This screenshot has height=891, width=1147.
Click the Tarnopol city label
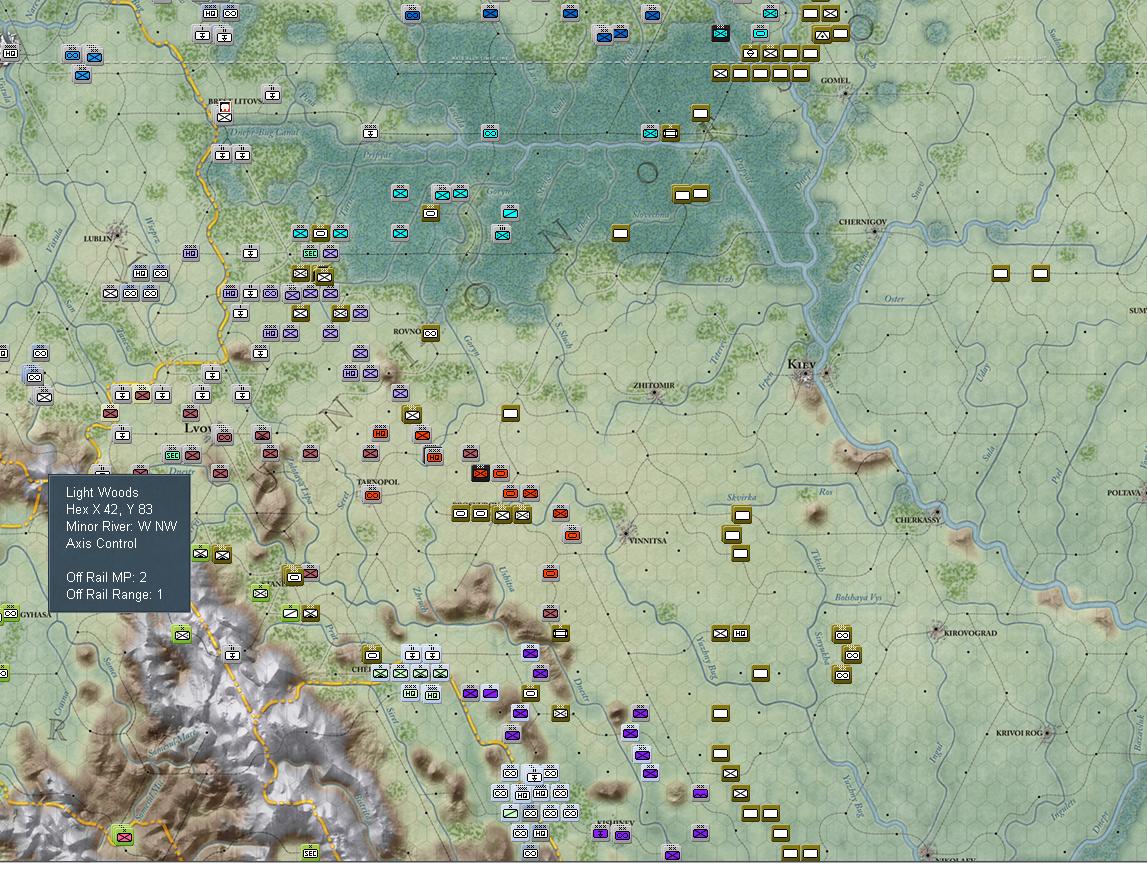pos(377,482)
